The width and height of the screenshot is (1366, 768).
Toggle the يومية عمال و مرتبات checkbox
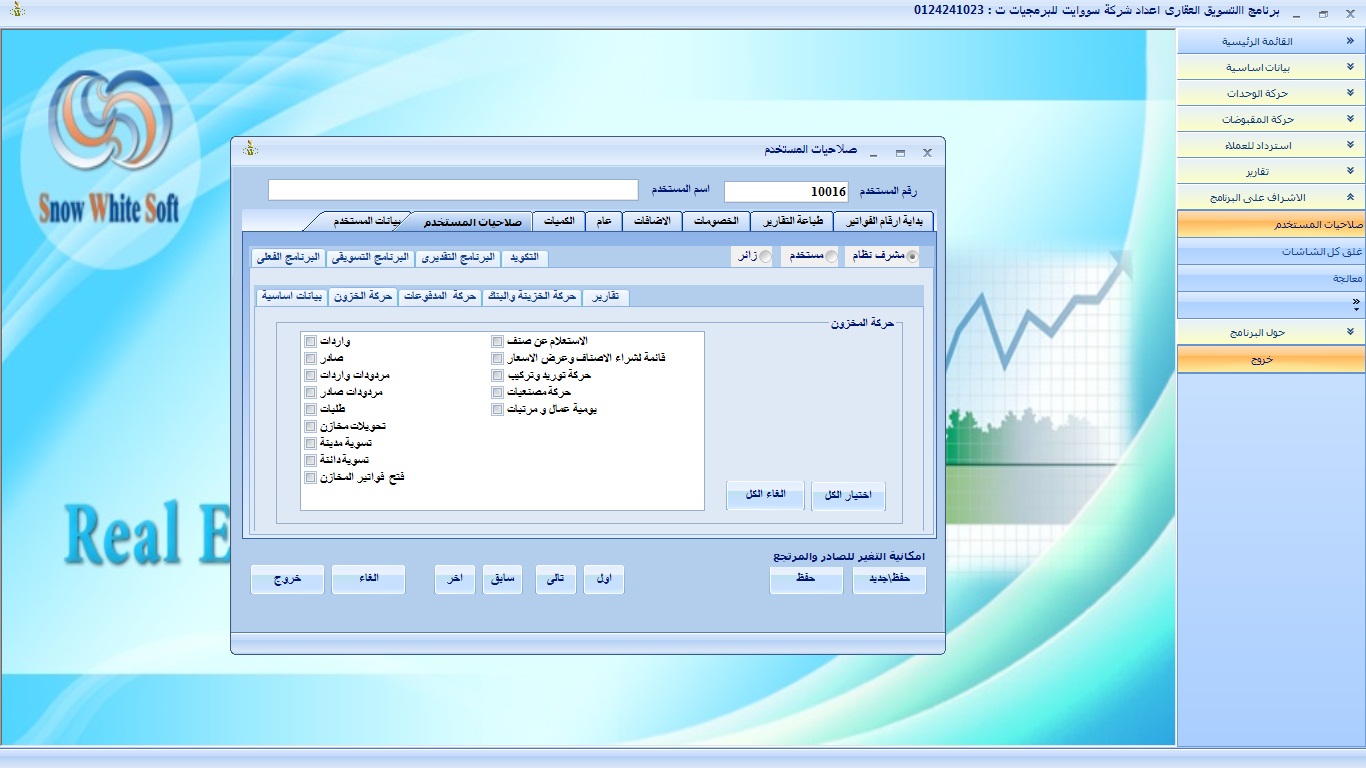498,410
